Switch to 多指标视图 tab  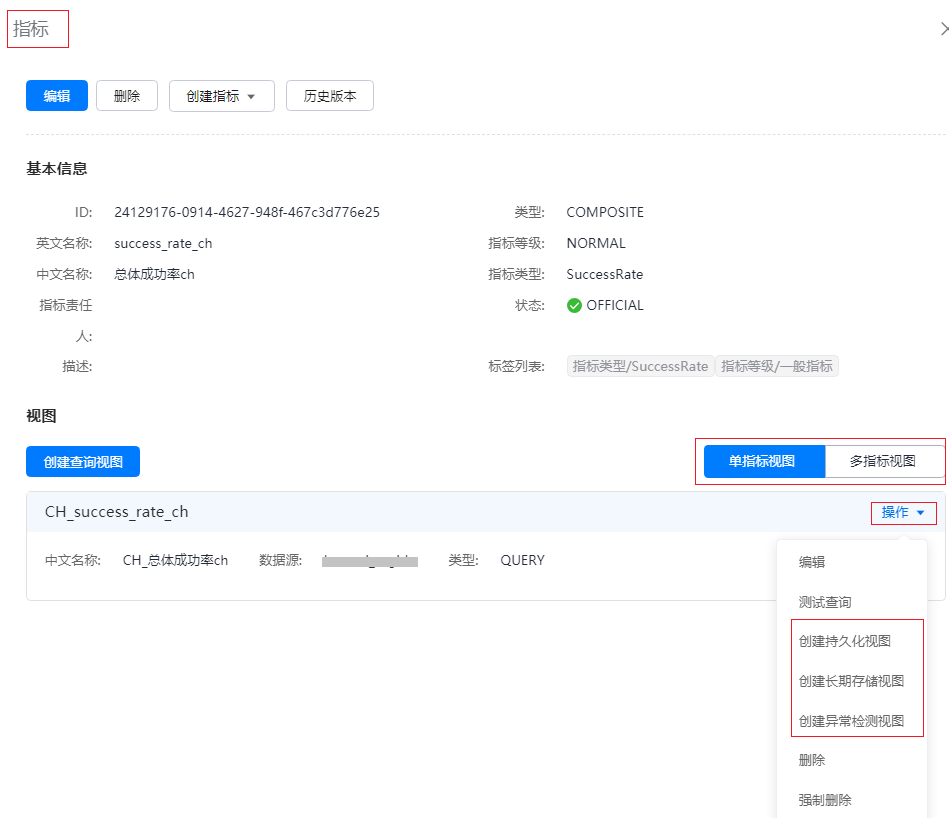[883, 461]
